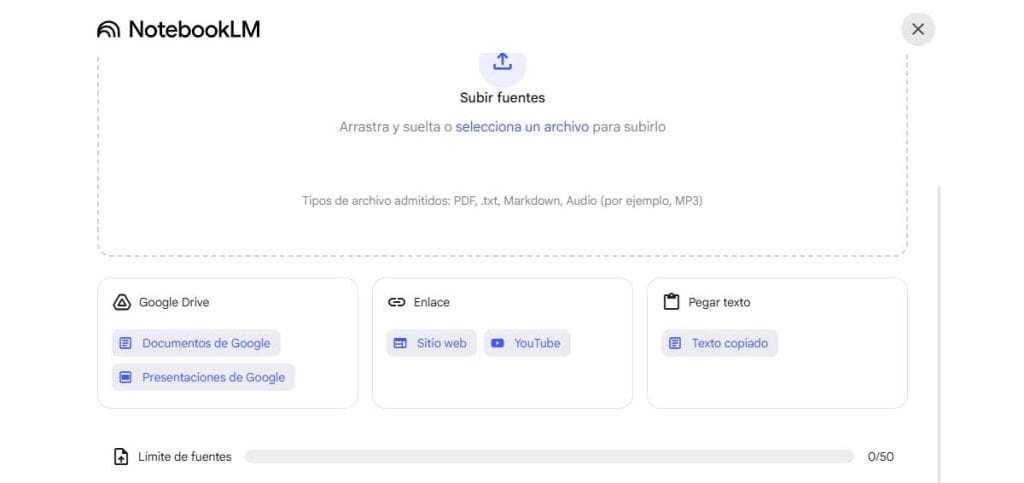Click the Sitio web browser icon

coord(400,343)
